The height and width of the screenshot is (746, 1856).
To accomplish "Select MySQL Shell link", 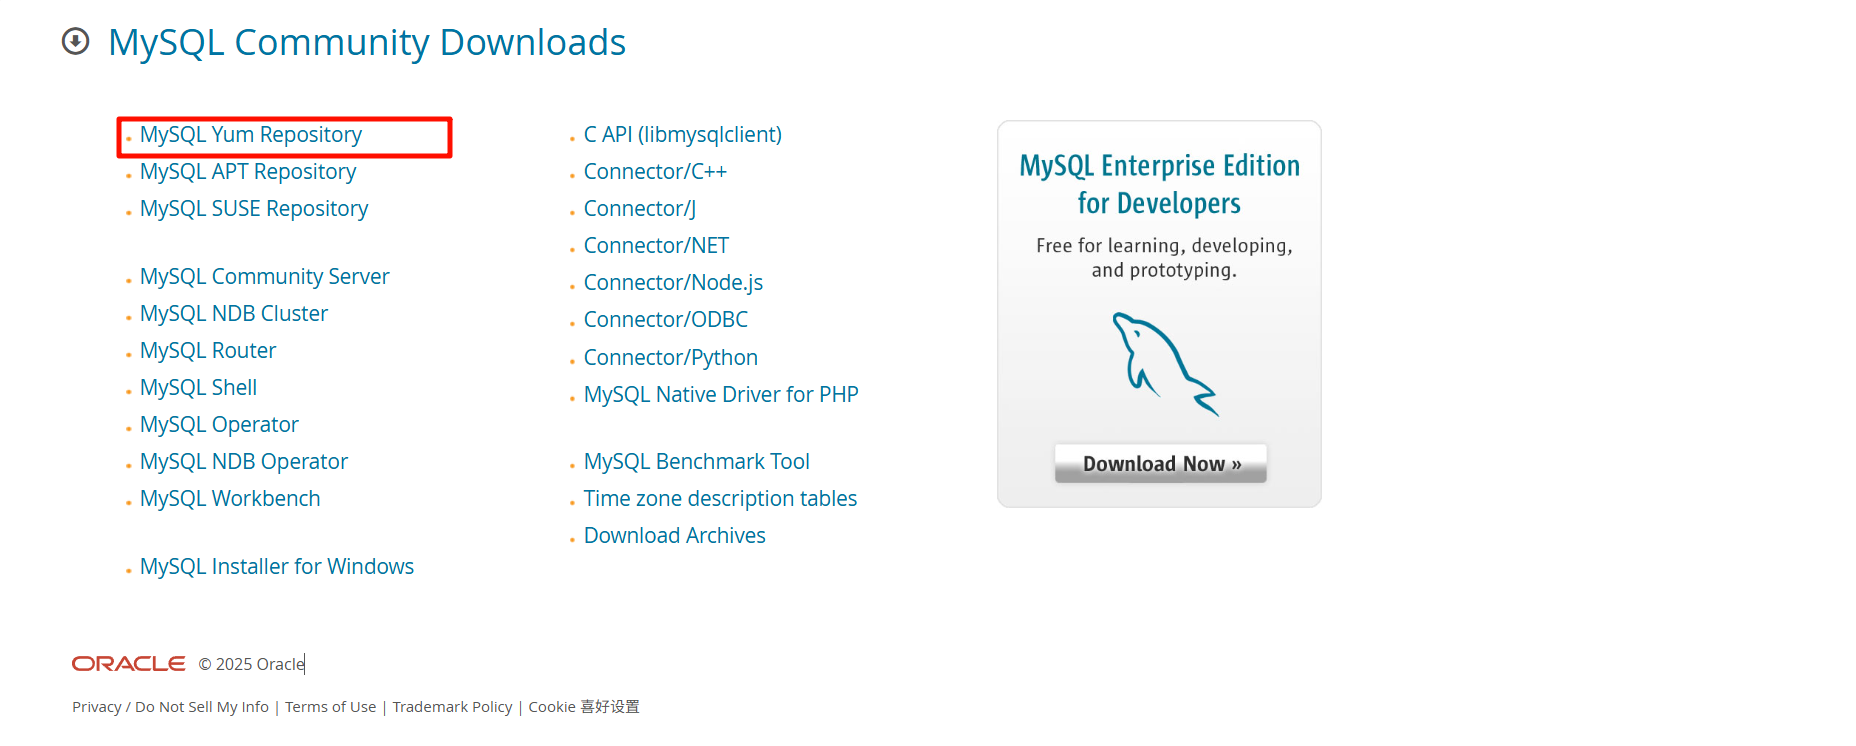I will (198, 388).
